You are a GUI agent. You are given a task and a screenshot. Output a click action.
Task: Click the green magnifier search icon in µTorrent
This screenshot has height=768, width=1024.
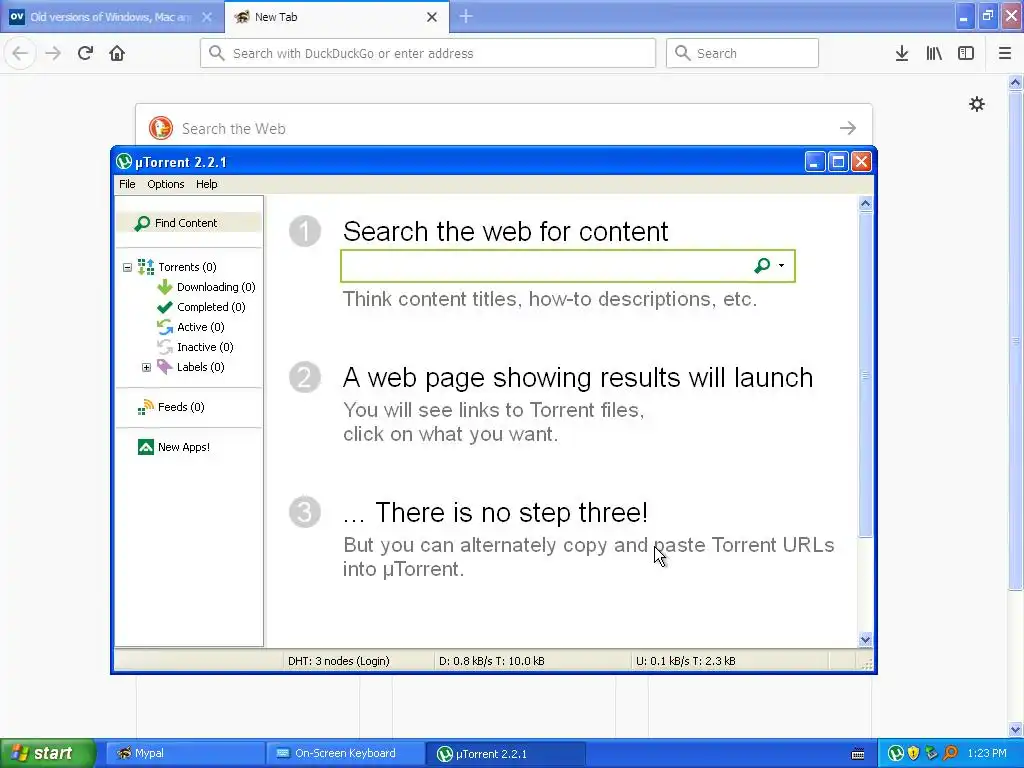(761, 265)
